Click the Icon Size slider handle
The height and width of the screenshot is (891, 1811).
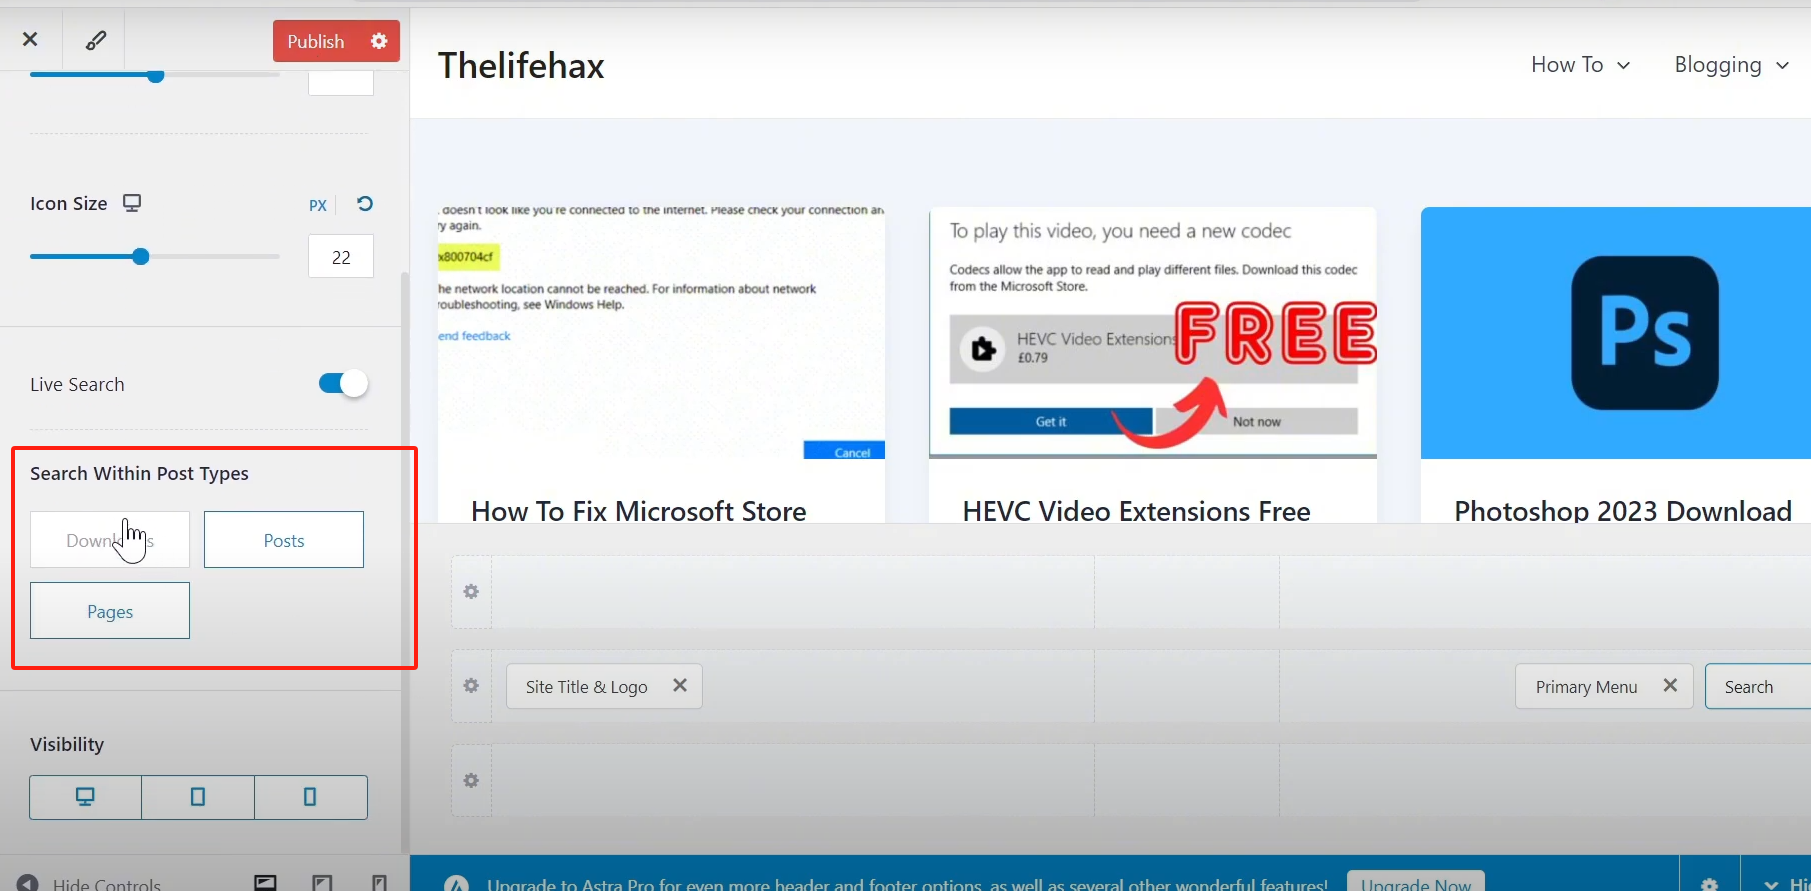(141, 257)
